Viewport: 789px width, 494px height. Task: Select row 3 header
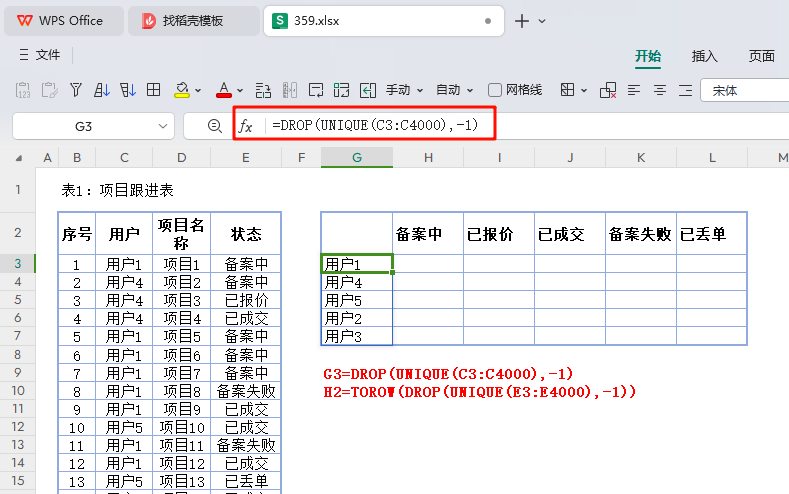click(18, 264)
